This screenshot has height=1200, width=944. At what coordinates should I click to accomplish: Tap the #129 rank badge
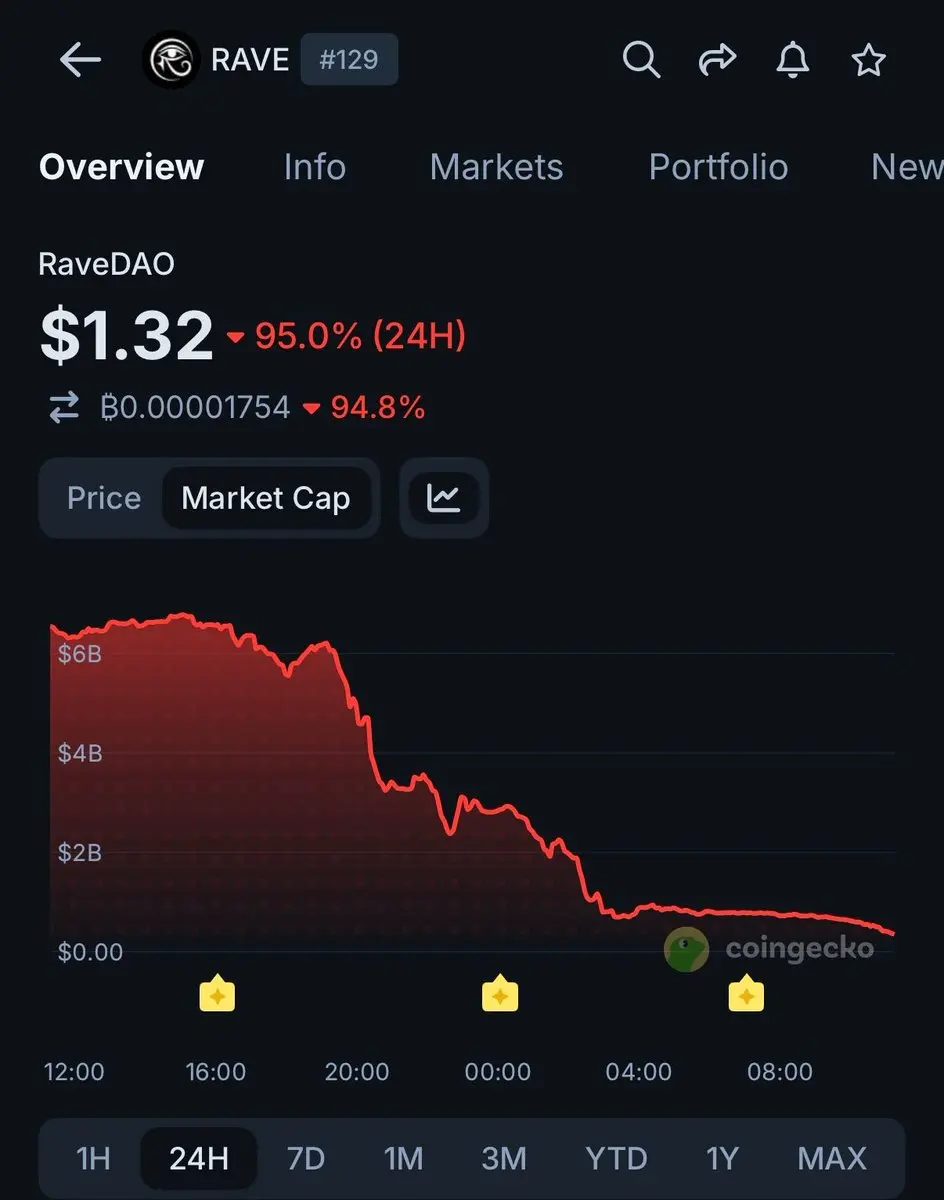[x=349, y=61]
